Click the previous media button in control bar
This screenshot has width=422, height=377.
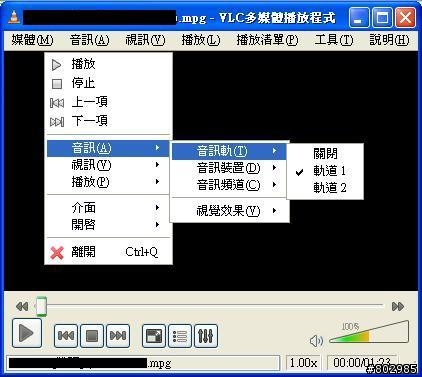coord(66,335)
